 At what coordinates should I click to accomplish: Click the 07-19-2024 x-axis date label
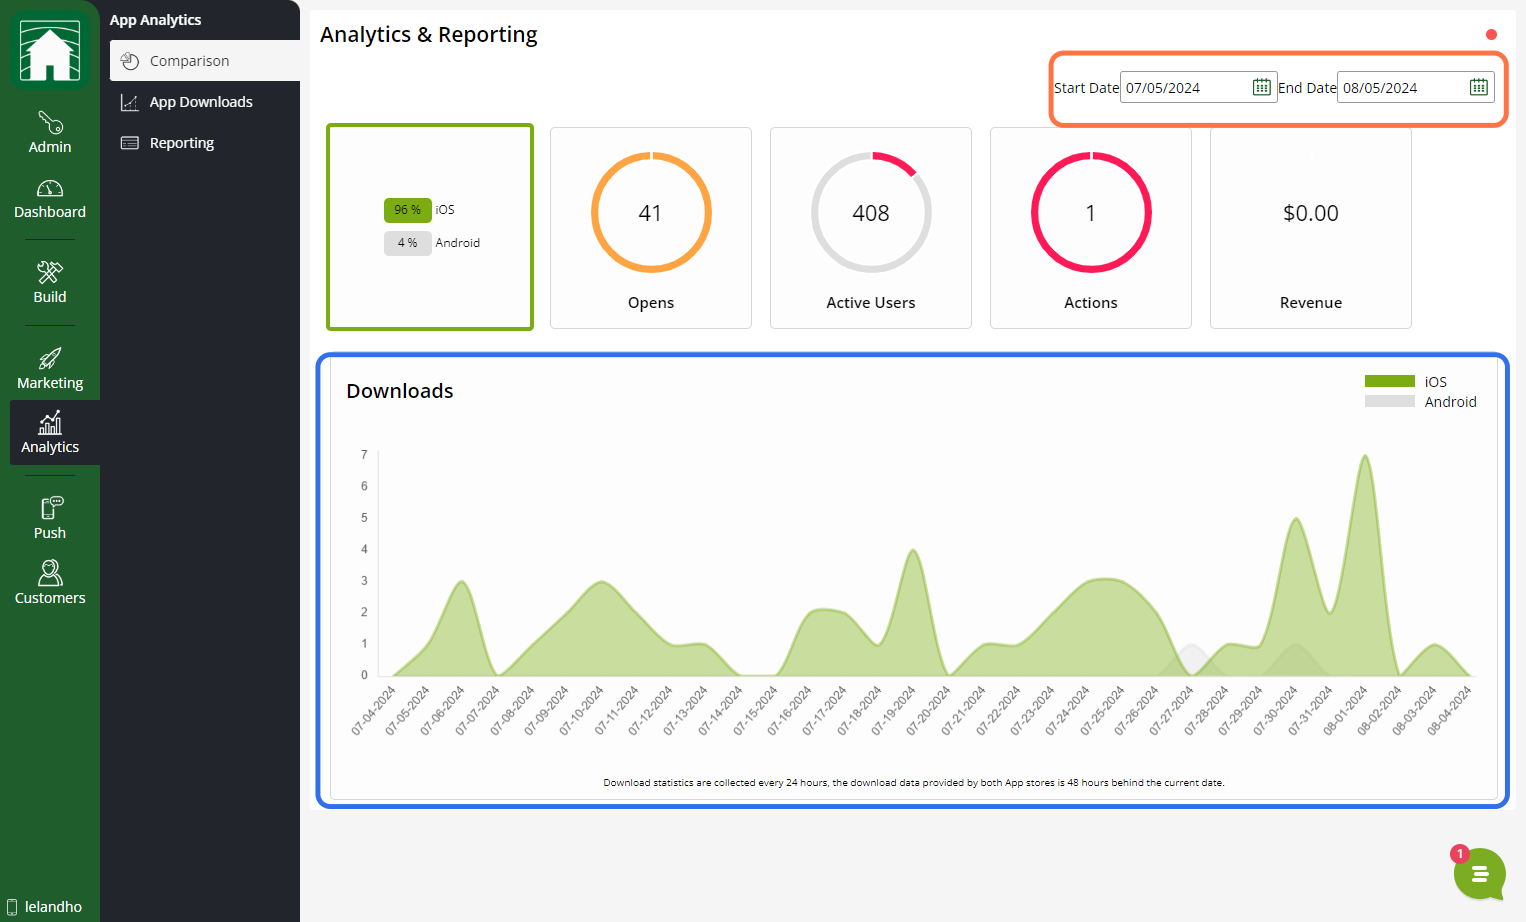[894, 710]
